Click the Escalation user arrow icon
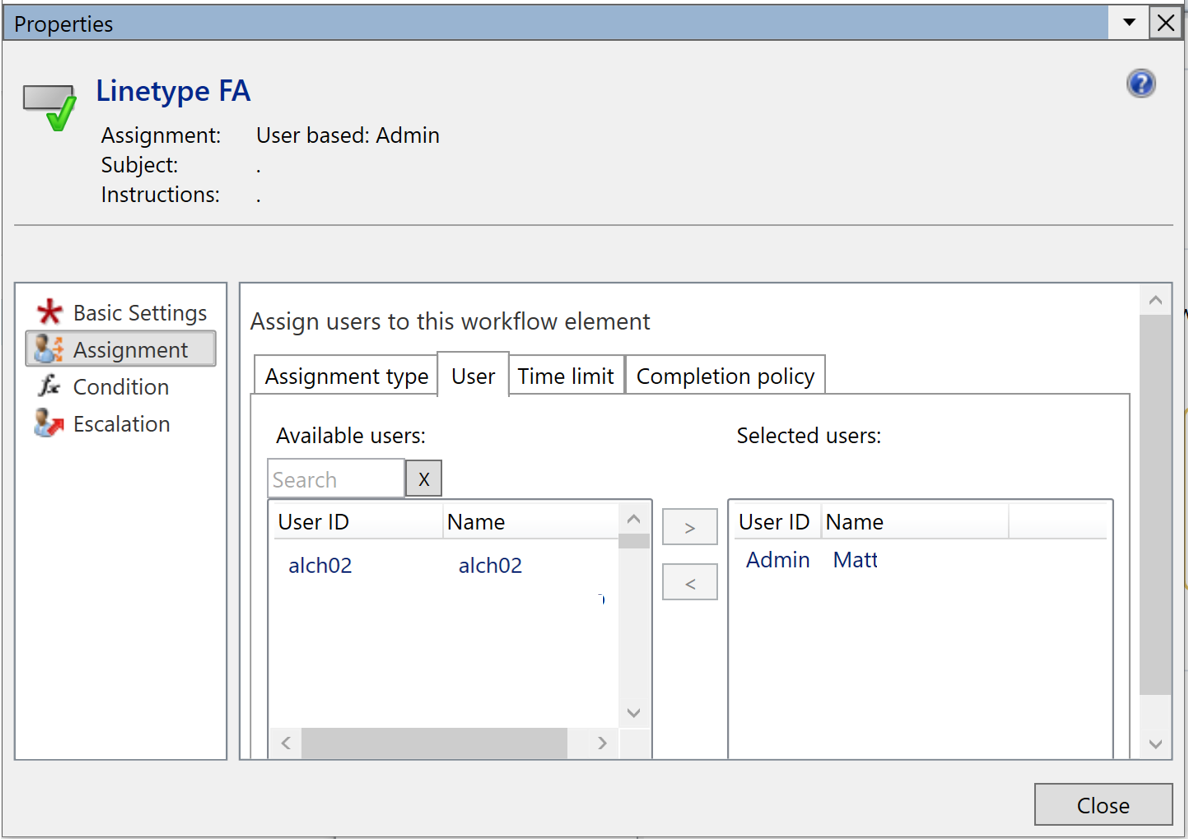The image size is (1188, 839). [x=48, y=423]
